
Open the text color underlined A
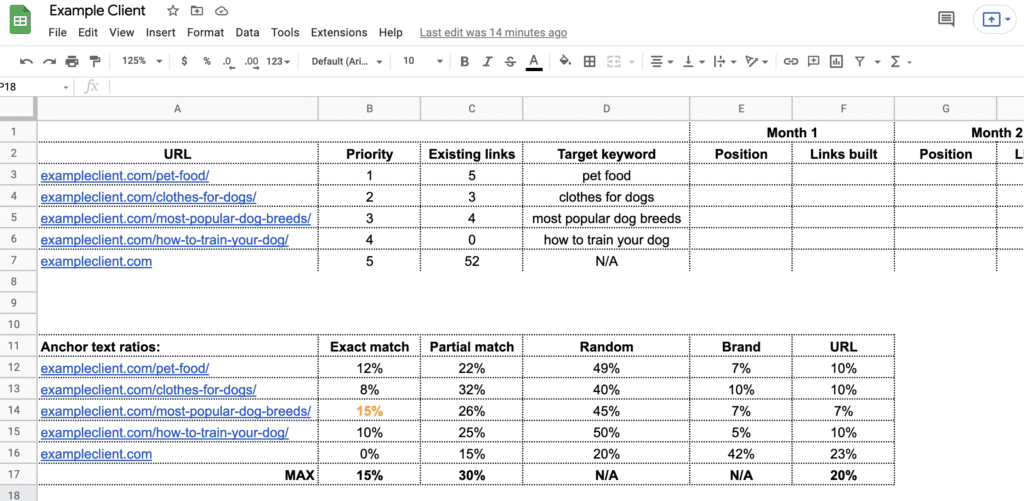[534, 61]
